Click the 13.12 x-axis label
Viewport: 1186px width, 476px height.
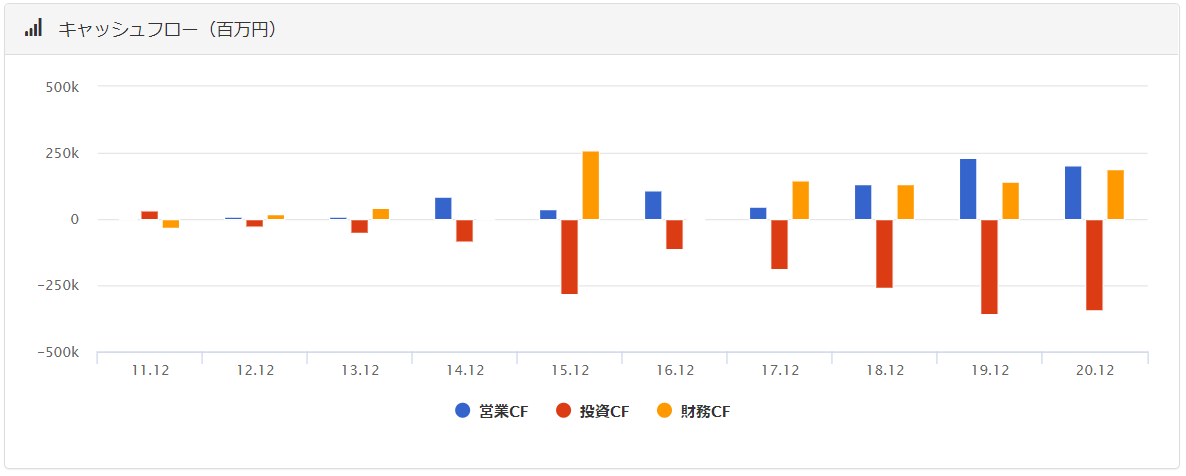[x=360, y=371]
